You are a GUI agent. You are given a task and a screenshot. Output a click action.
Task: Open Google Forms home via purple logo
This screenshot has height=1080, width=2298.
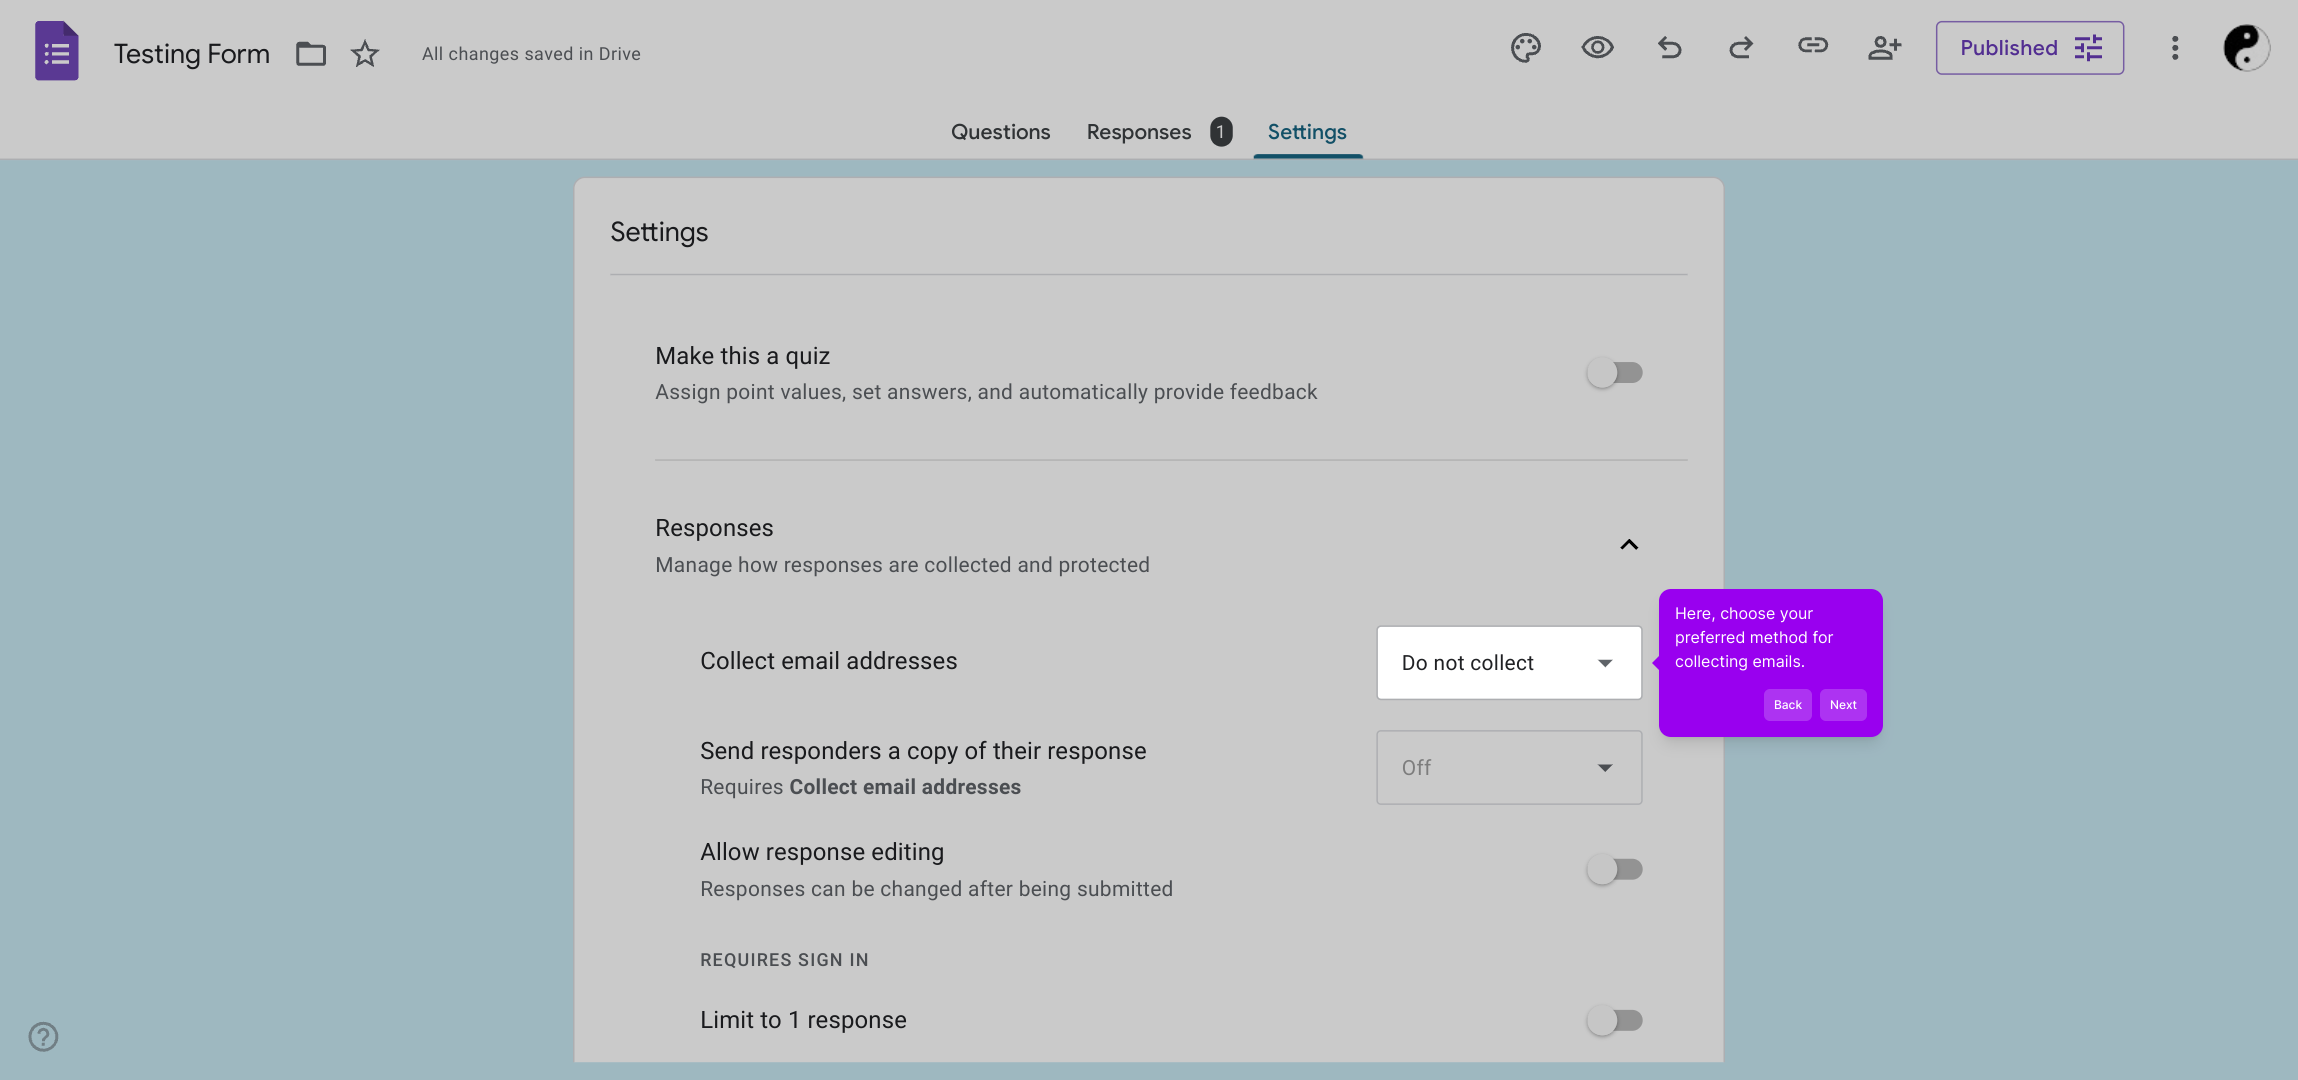[57, 52]
